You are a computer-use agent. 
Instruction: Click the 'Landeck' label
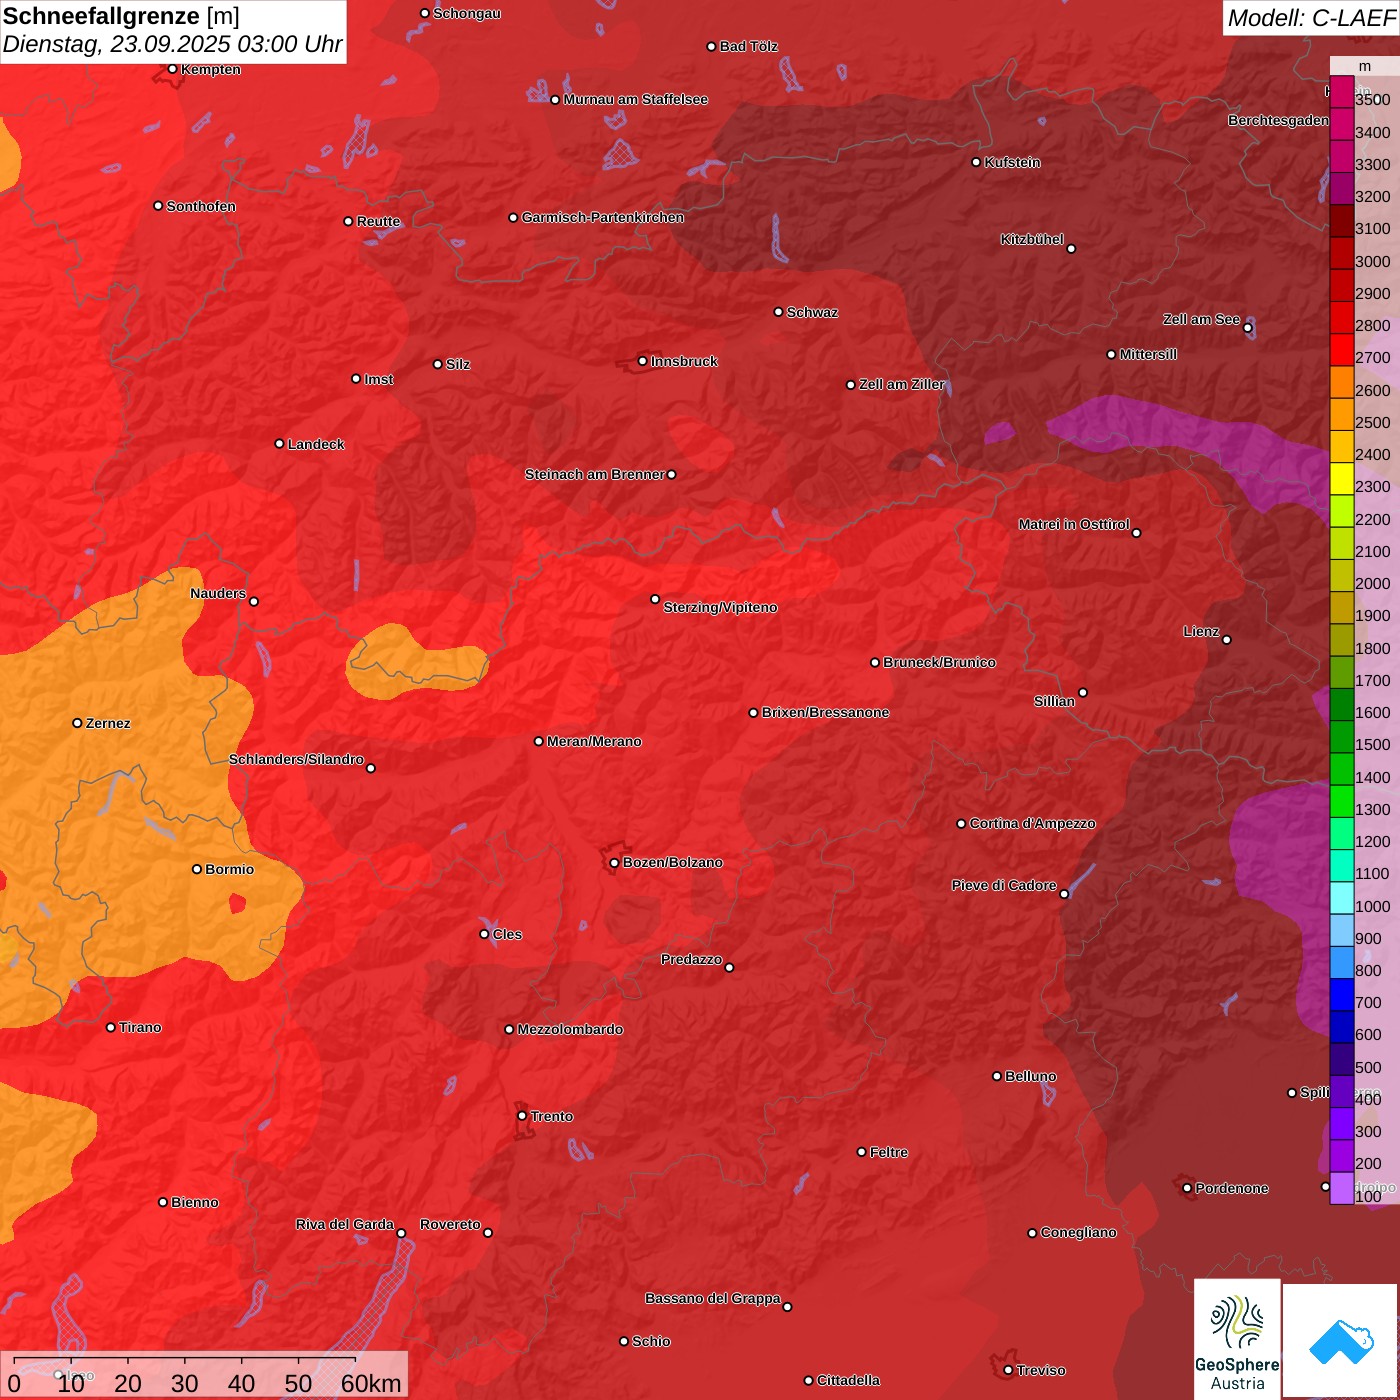(x=316, y=444)
